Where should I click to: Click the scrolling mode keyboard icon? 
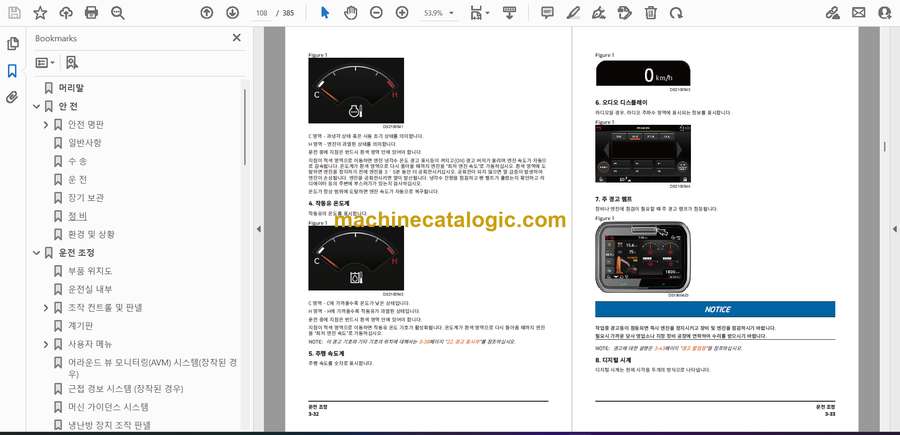point(509,13)
